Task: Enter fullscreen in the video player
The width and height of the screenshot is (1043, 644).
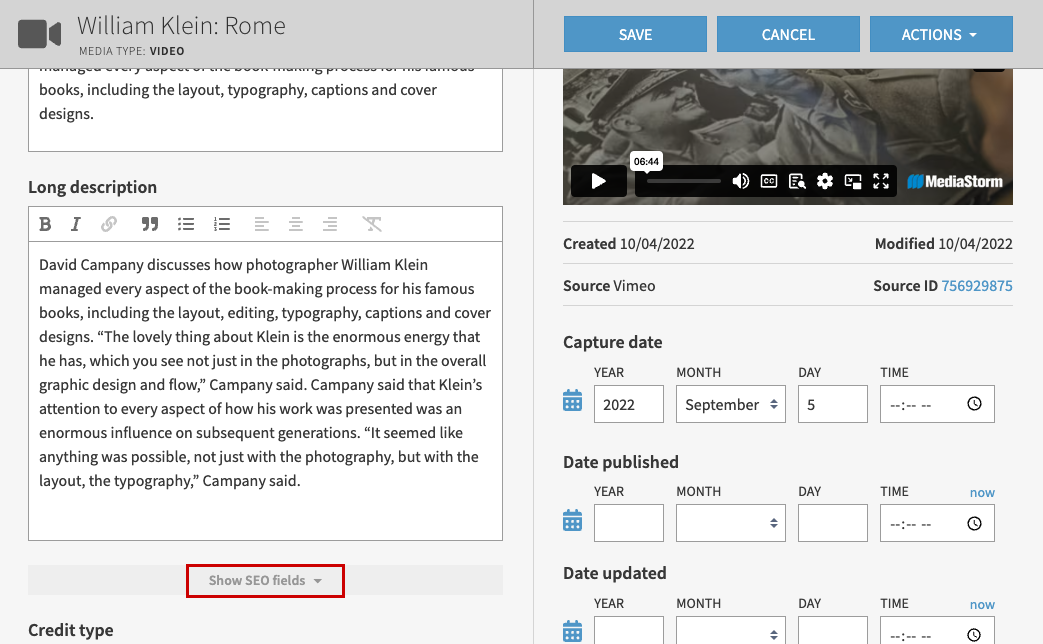Action: pyautogui.click(x=881, y=181)
